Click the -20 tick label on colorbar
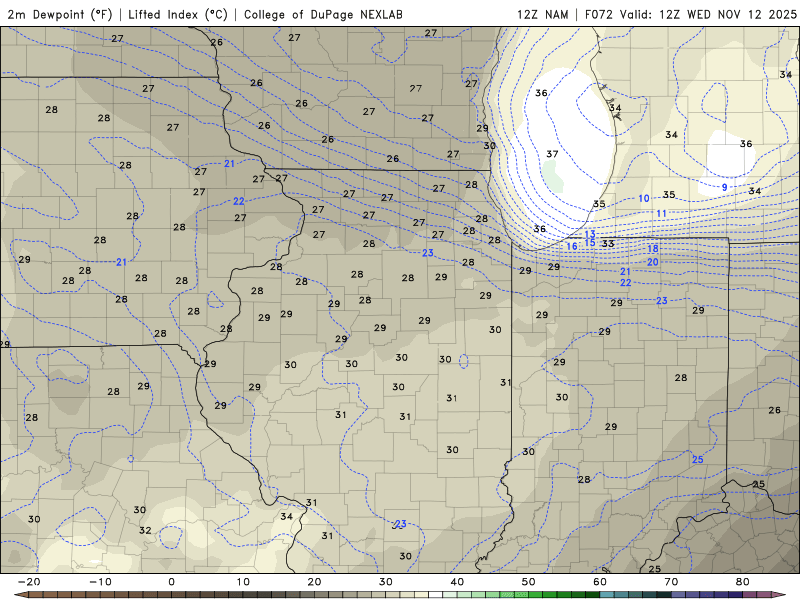The width and height of the screenshot is (800, 600). point(29,582)
